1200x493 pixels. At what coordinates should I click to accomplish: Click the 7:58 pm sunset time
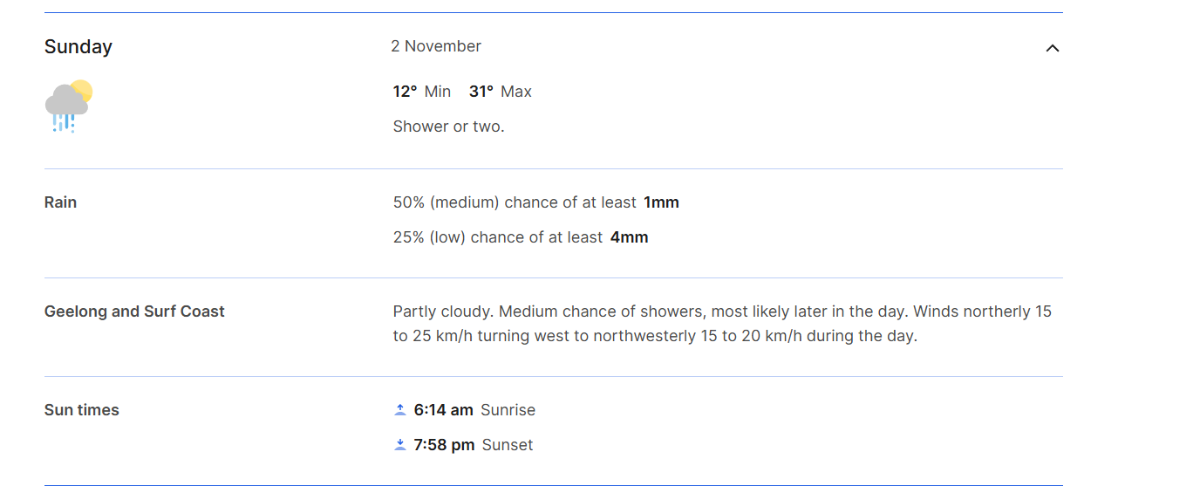click(x=444, y=445)
